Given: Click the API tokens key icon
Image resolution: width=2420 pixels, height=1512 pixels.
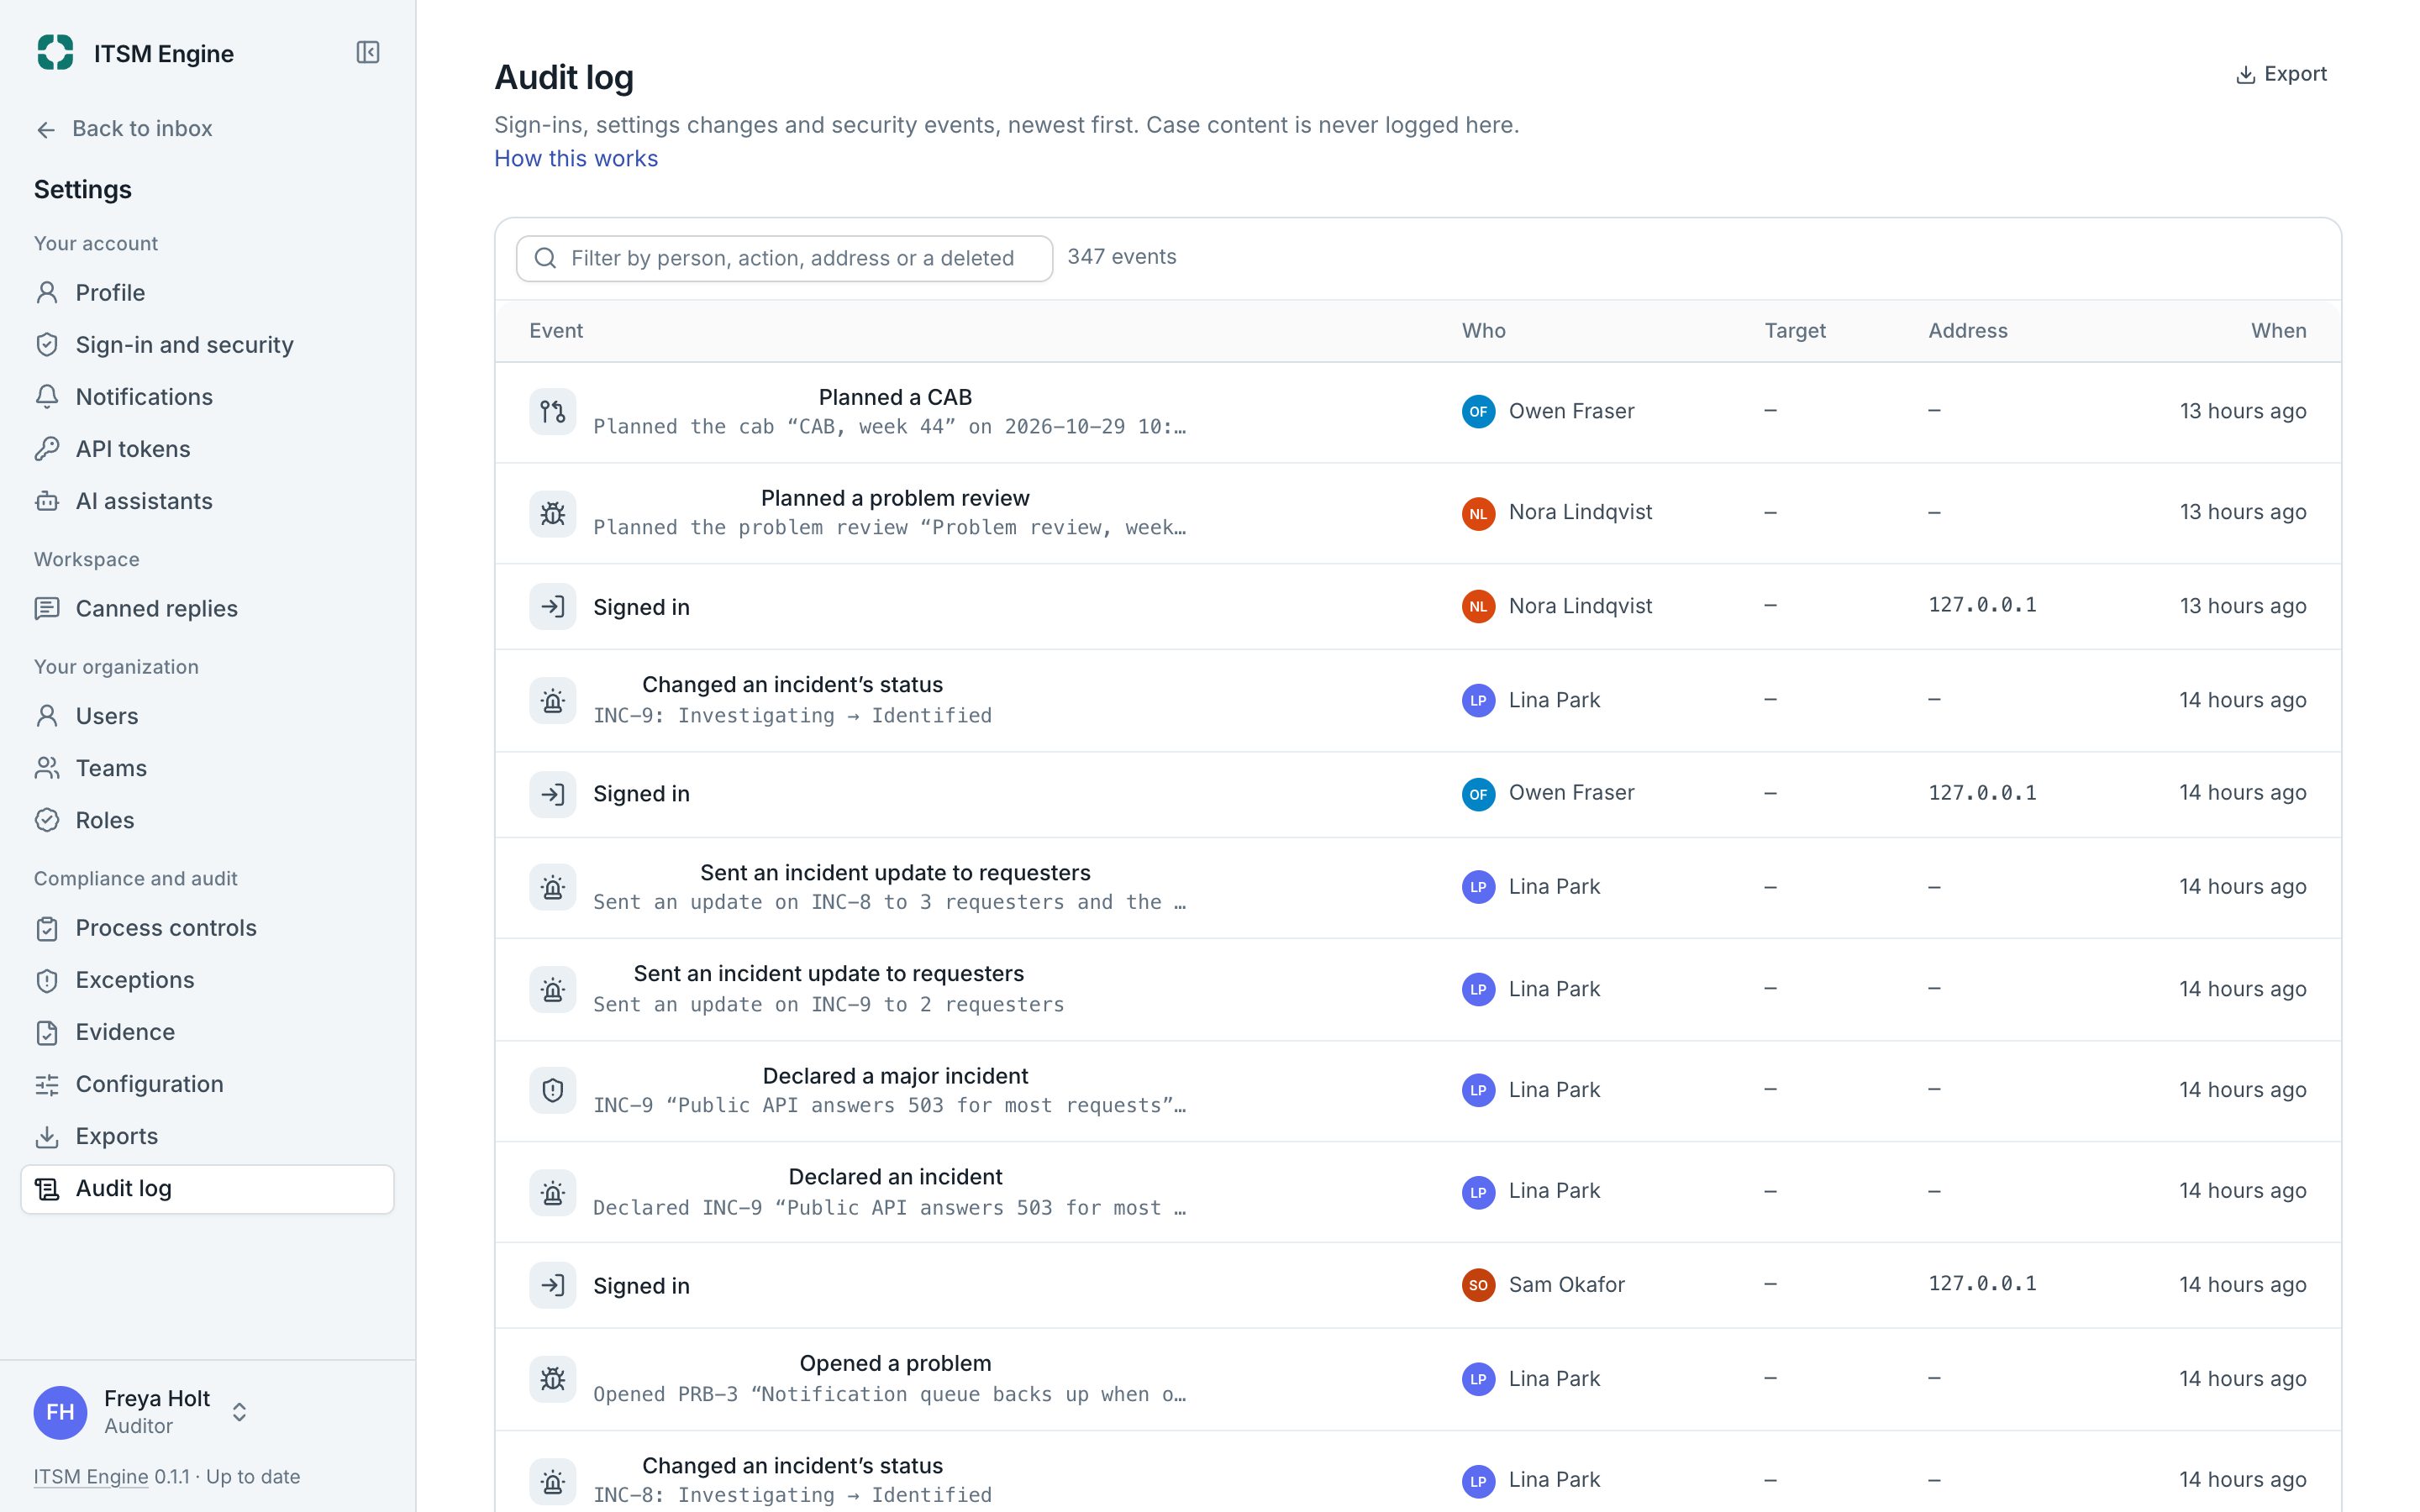Looking at the screenshot, I should pos(47,449).
